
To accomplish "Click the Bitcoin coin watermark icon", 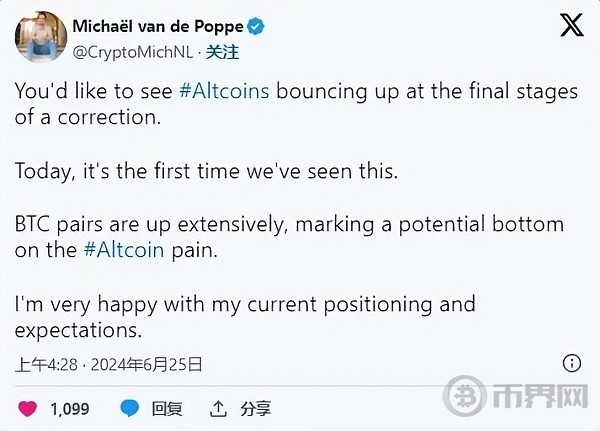I will [465, 396].
